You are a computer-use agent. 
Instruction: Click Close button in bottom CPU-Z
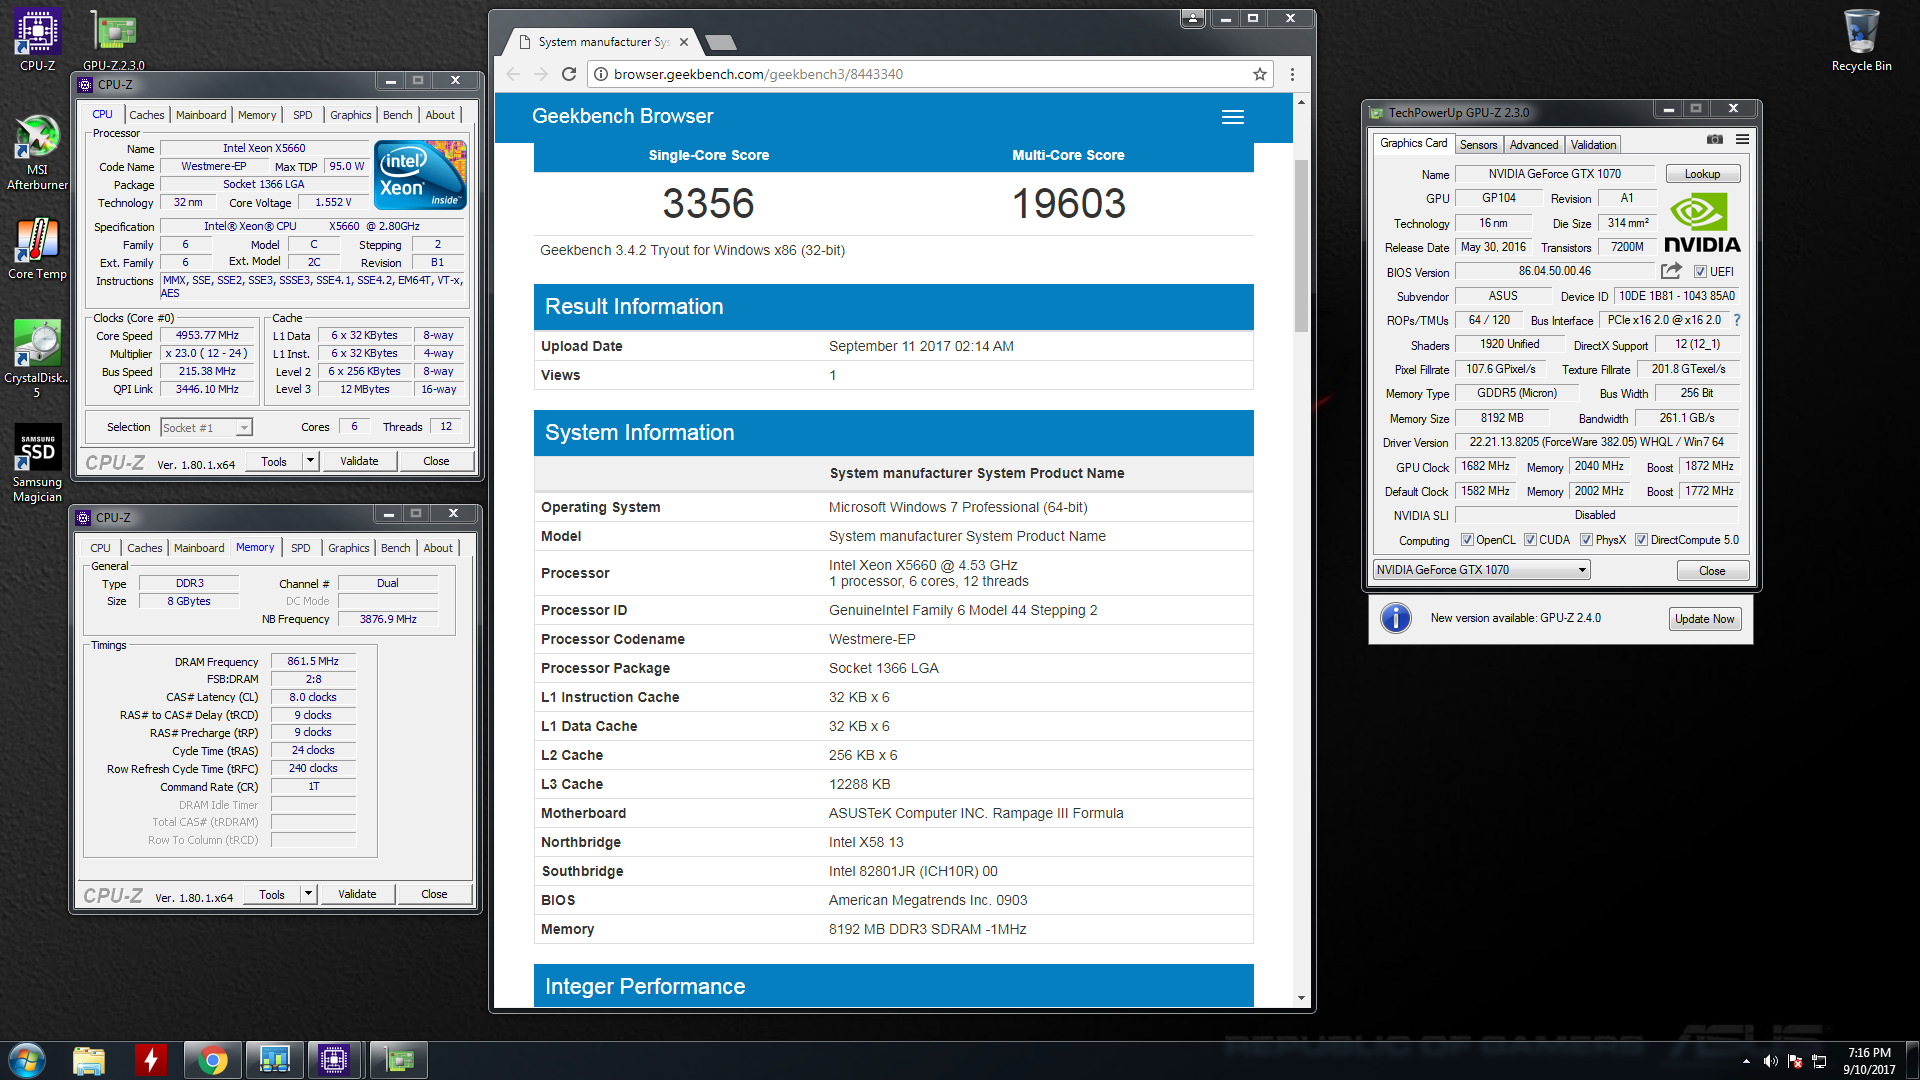434,894
